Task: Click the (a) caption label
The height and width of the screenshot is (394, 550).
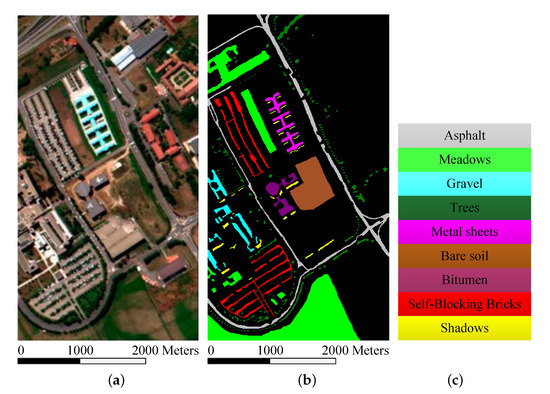Action: [116, 380]
